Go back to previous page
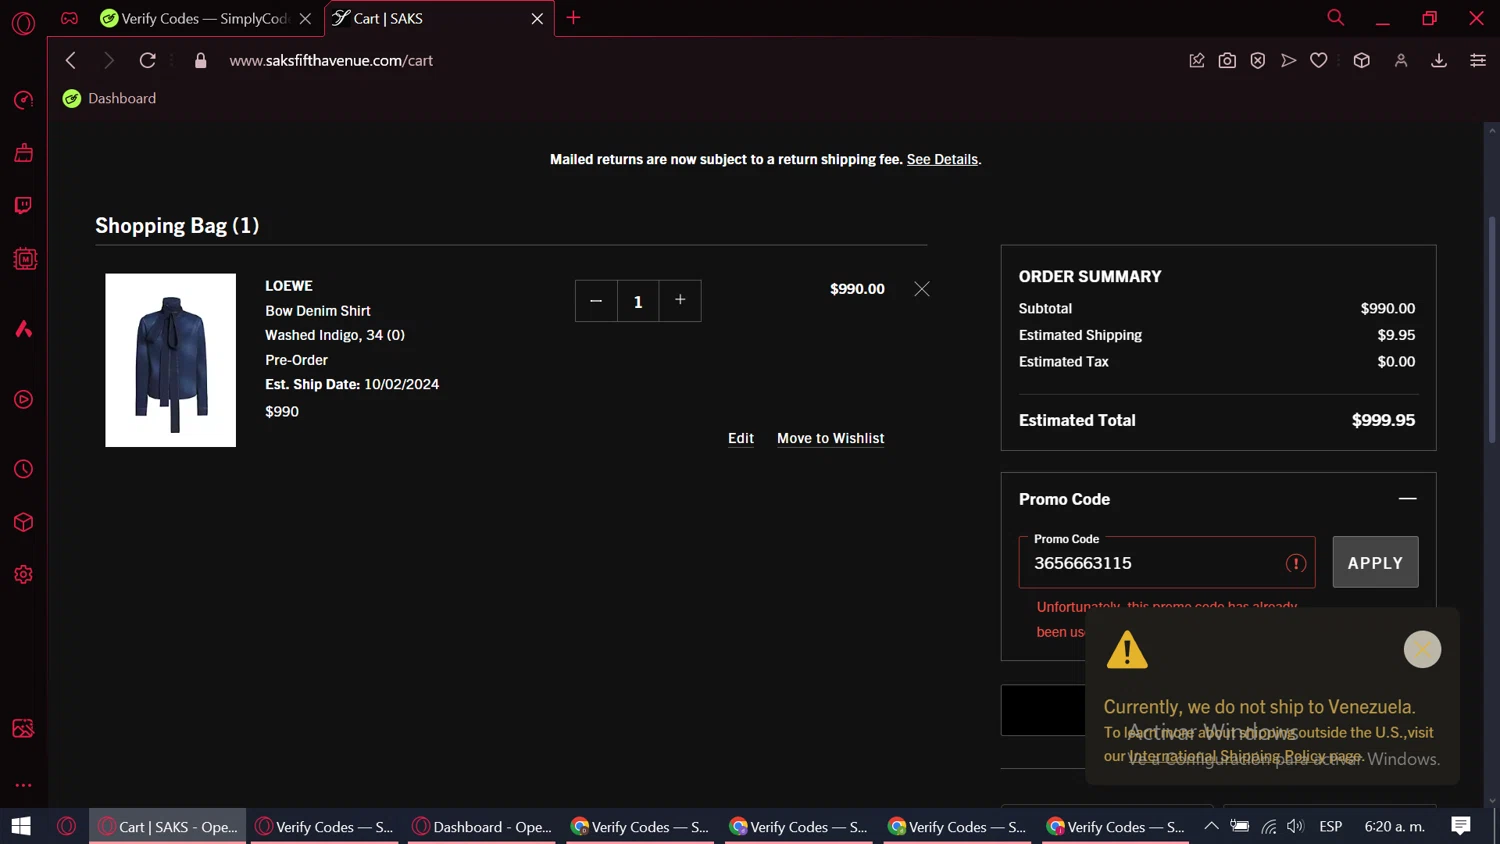This screenshot has width=1500, height=844. coord(70,60)
